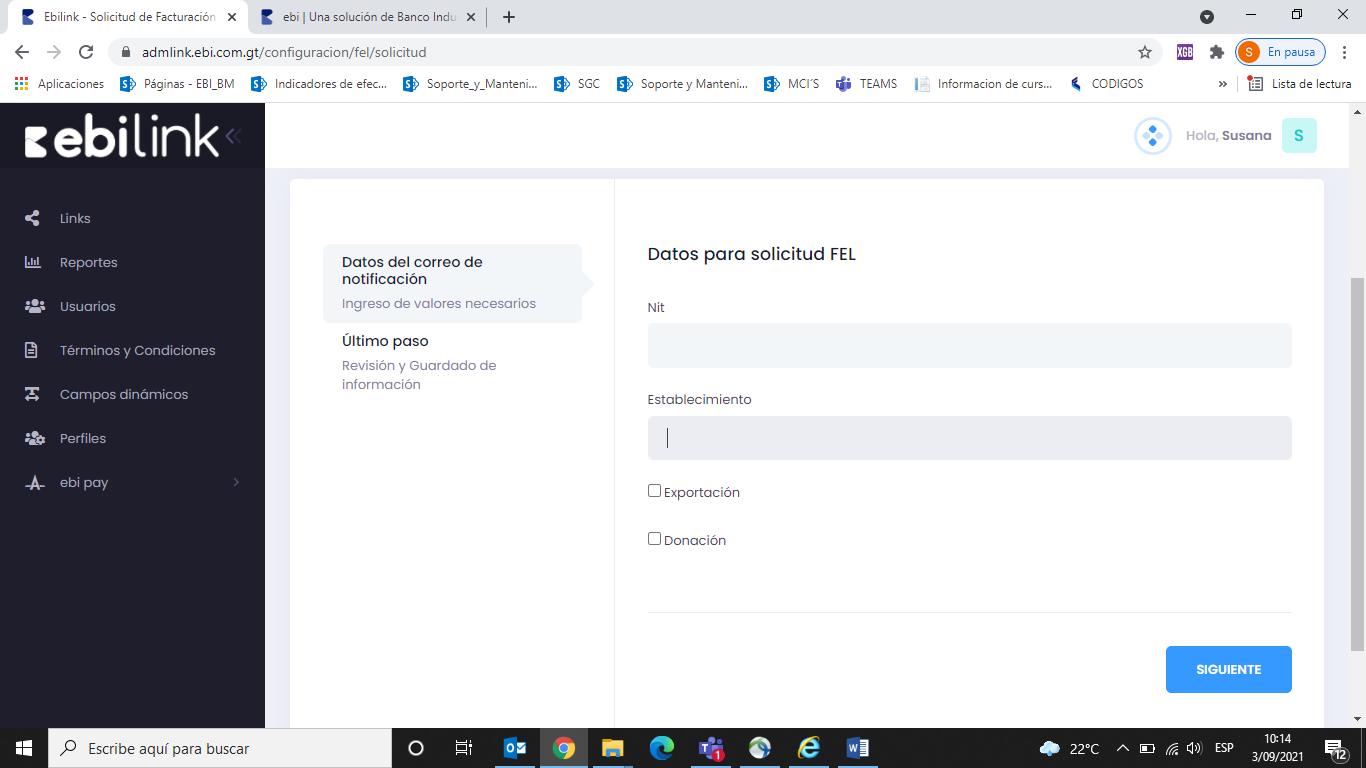Viewport: 1366px width, 768px height.
Task: Open Páginas - EBI_BM bookmark
Action: 177,84
